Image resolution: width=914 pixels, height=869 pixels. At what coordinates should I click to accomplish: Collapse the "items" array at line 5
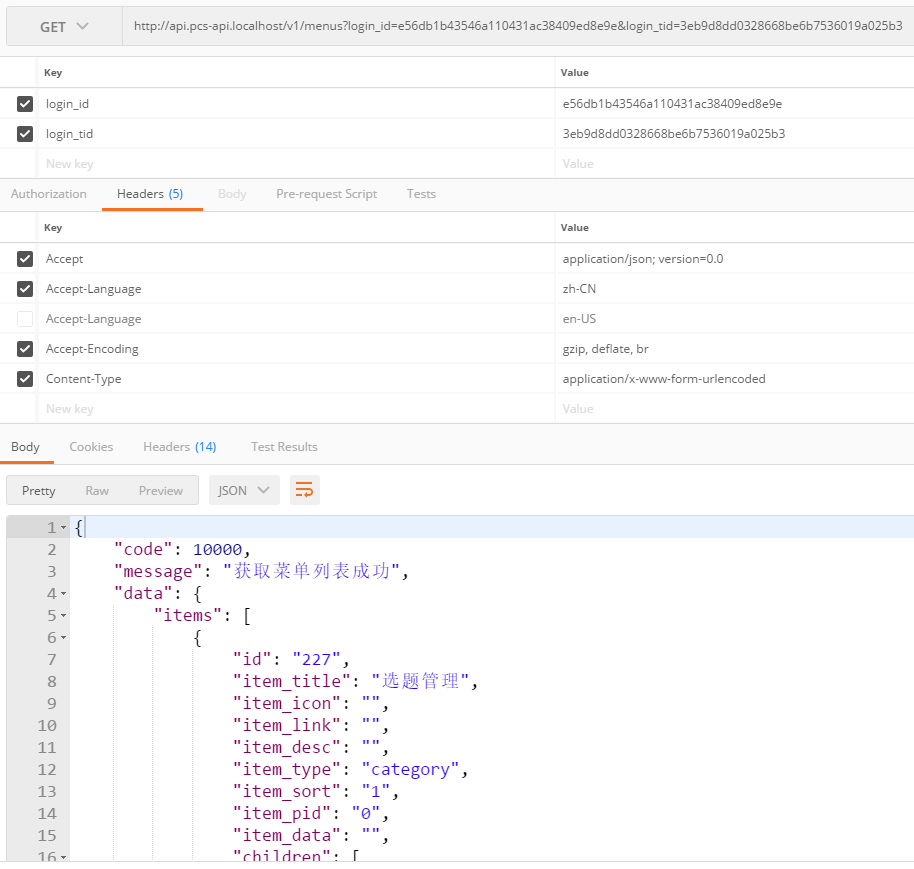[64, 616]
